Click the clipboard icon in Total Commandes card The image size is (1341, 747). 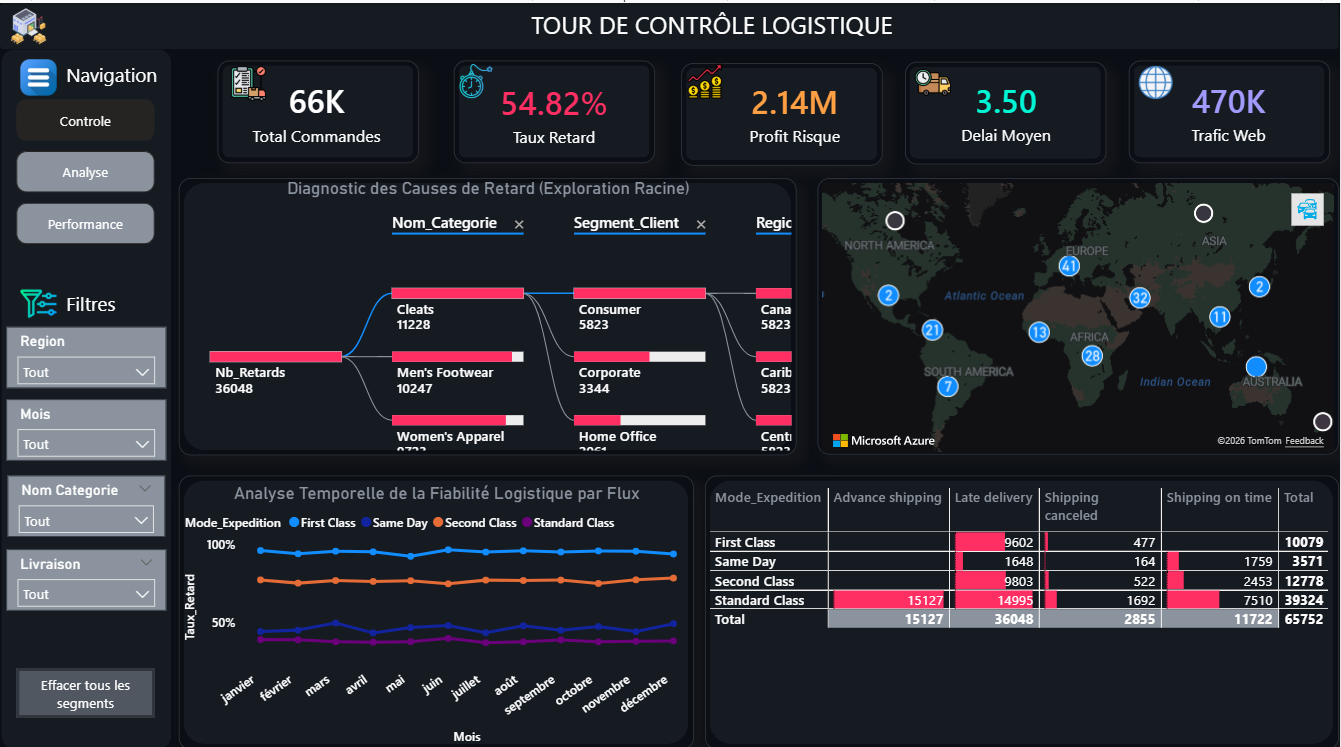(248, 83)
